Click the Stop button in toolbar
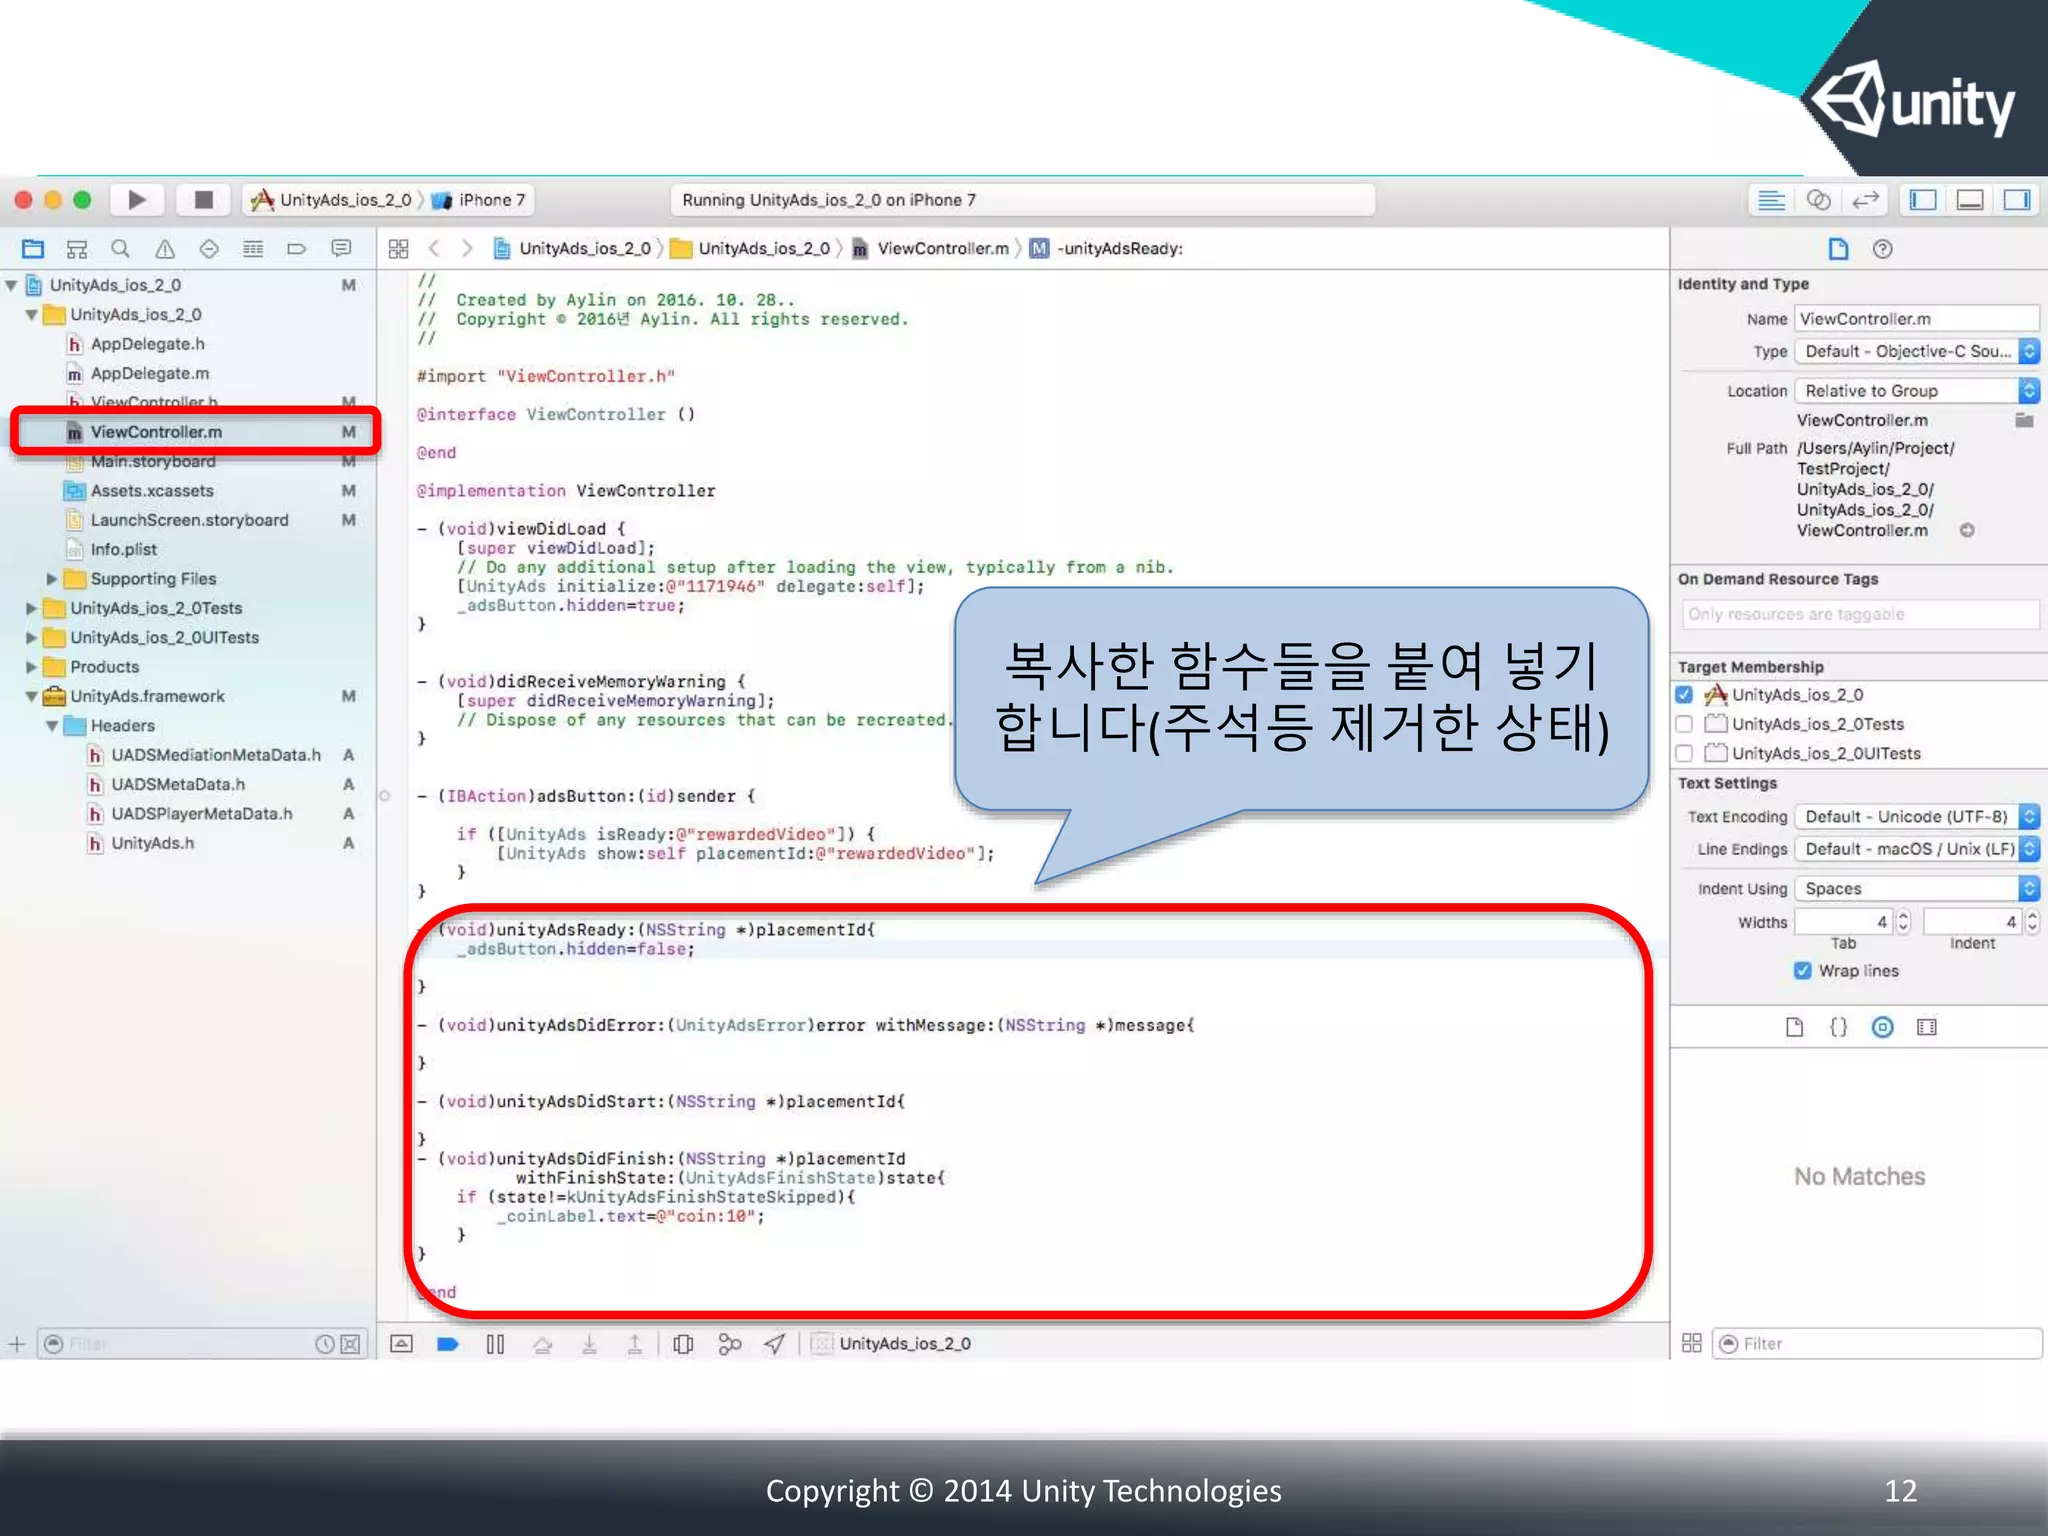2048x1536 pixels. [x=204, y=200]
